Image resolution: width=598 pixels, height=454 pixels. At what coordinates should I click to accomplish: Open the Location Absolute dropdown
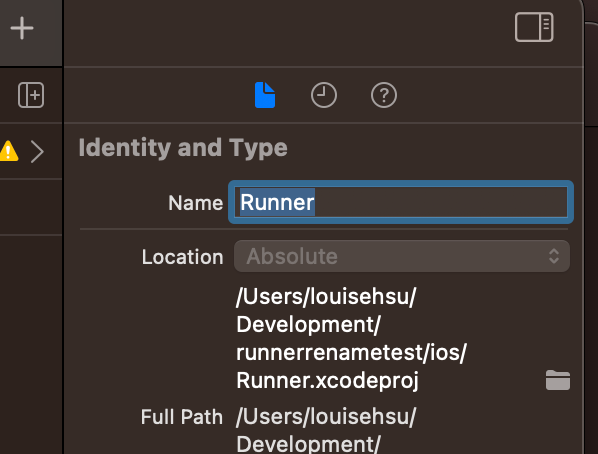[402, 256]
